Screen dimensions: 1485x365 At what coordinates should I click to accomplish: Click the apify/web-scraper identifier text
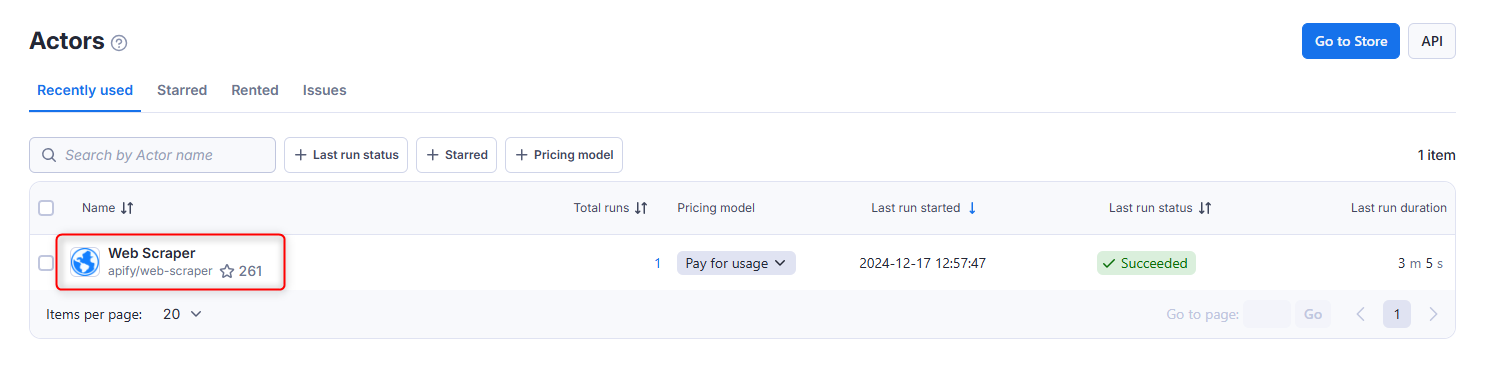[160, 271]
